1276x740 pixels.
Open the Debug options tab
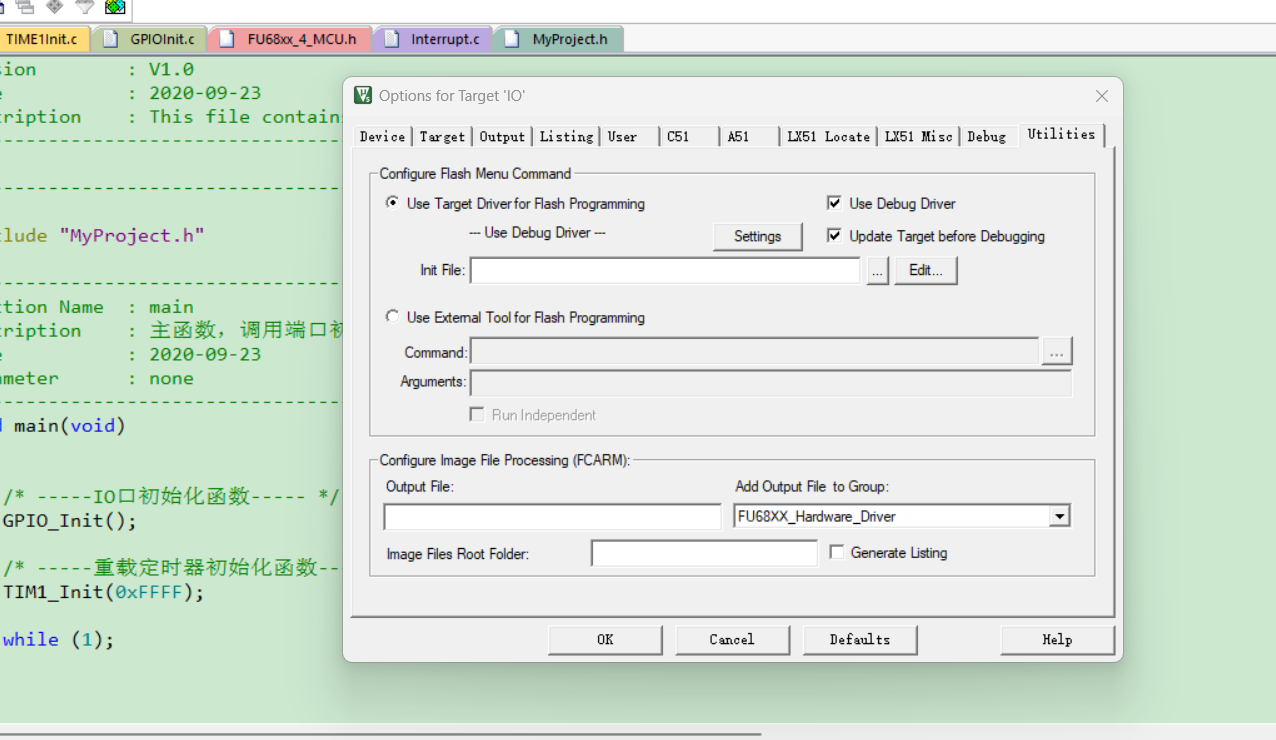coord(986,136)
